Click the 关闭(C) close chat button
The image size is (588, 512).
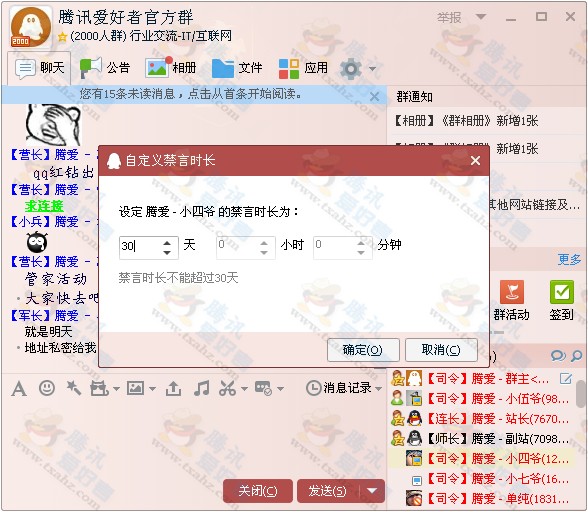258,491
